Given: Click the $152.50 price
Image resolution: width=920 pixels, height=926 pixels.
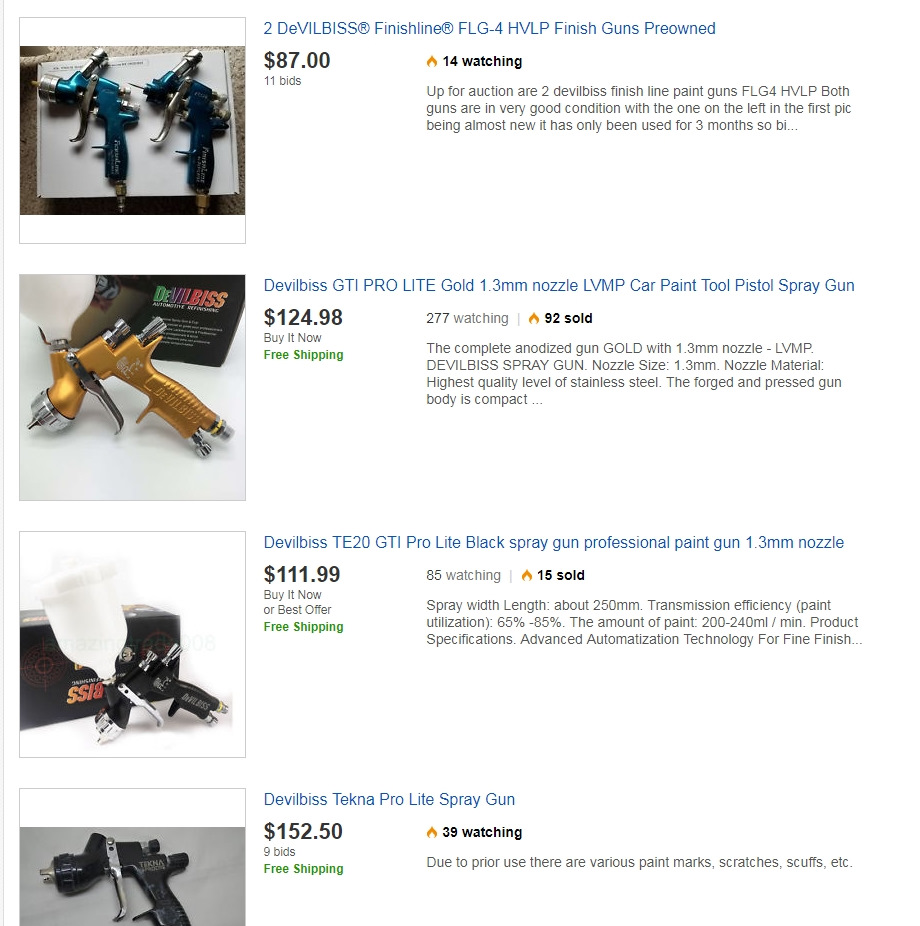Looking at the screenshot, I should (x=303, y=831).
